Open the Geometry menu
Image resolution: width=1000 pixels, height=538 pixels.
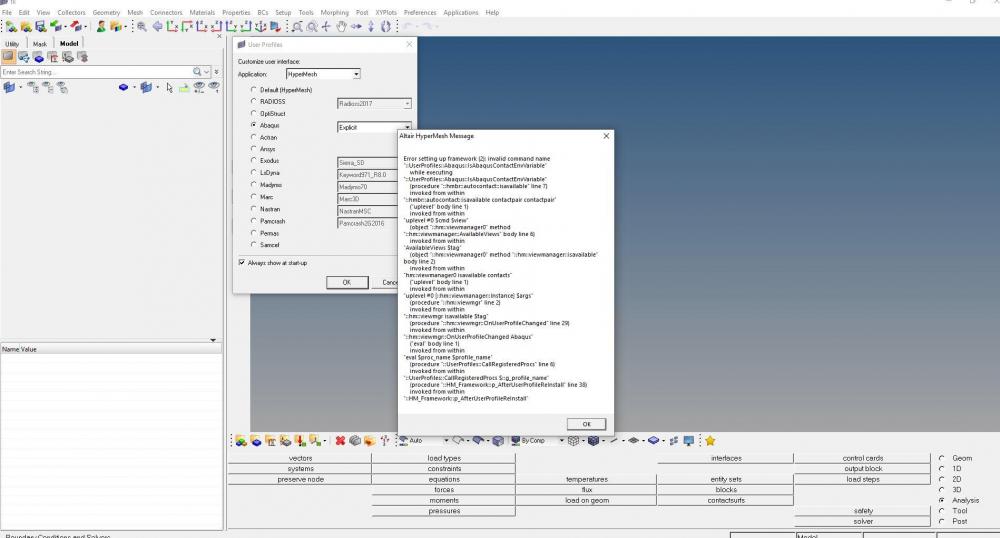[106, 12]
